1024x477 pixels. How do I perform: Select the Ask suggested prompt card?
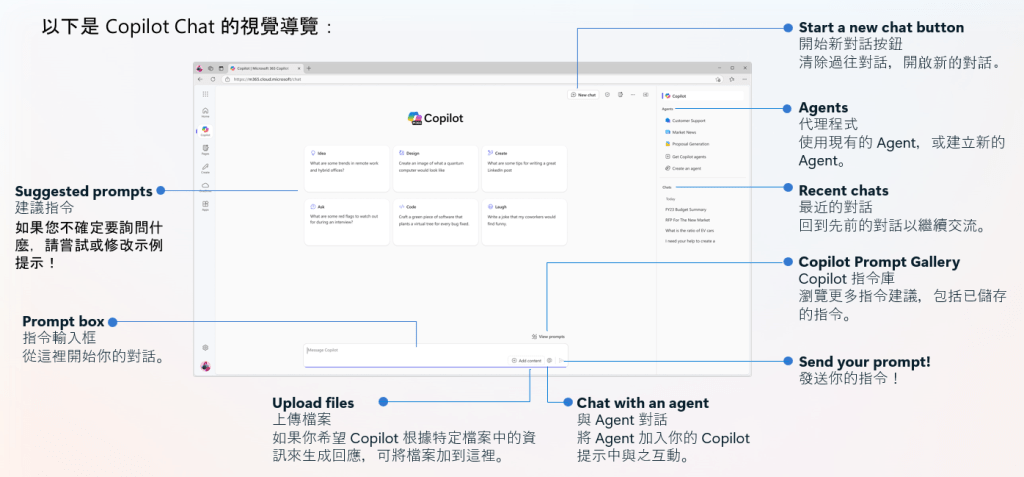(x=347, y=222)
